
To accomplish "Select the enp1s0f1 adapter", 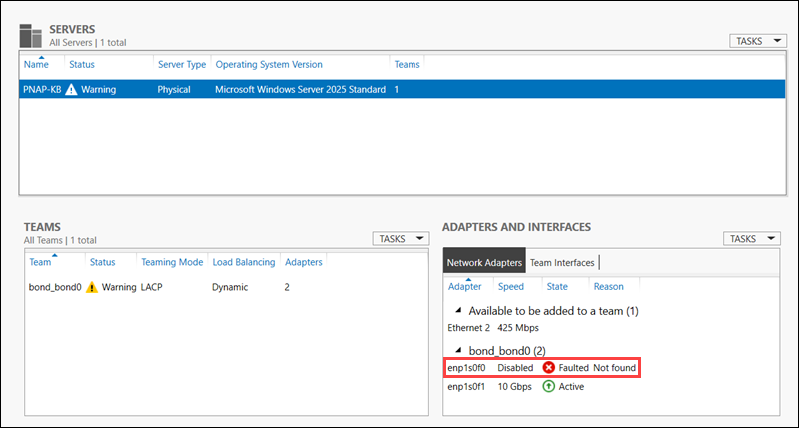I will [466, 387].
